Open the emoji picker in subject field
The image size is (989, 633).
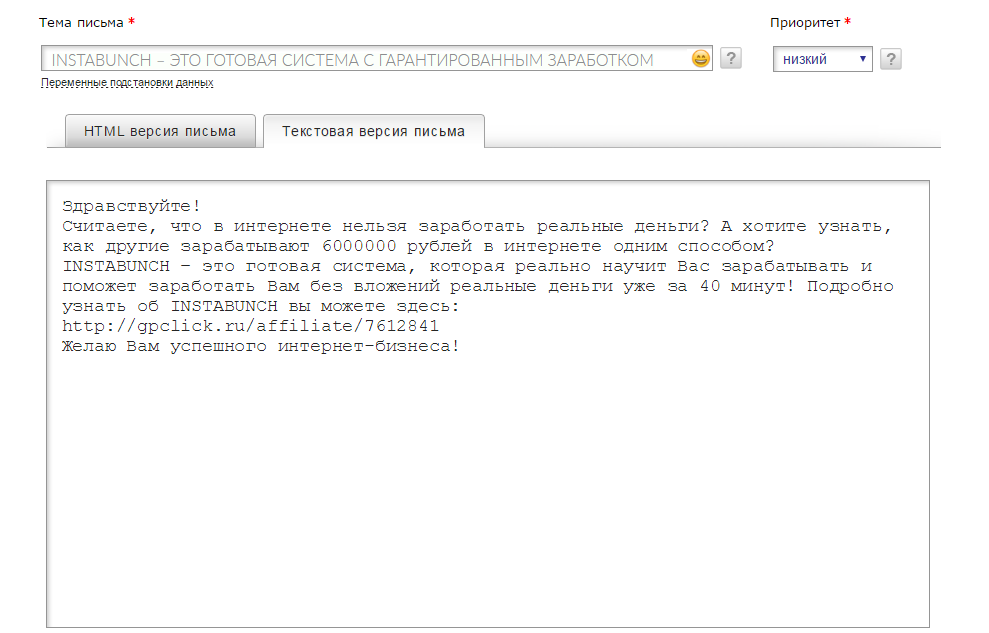pos(701,59)
